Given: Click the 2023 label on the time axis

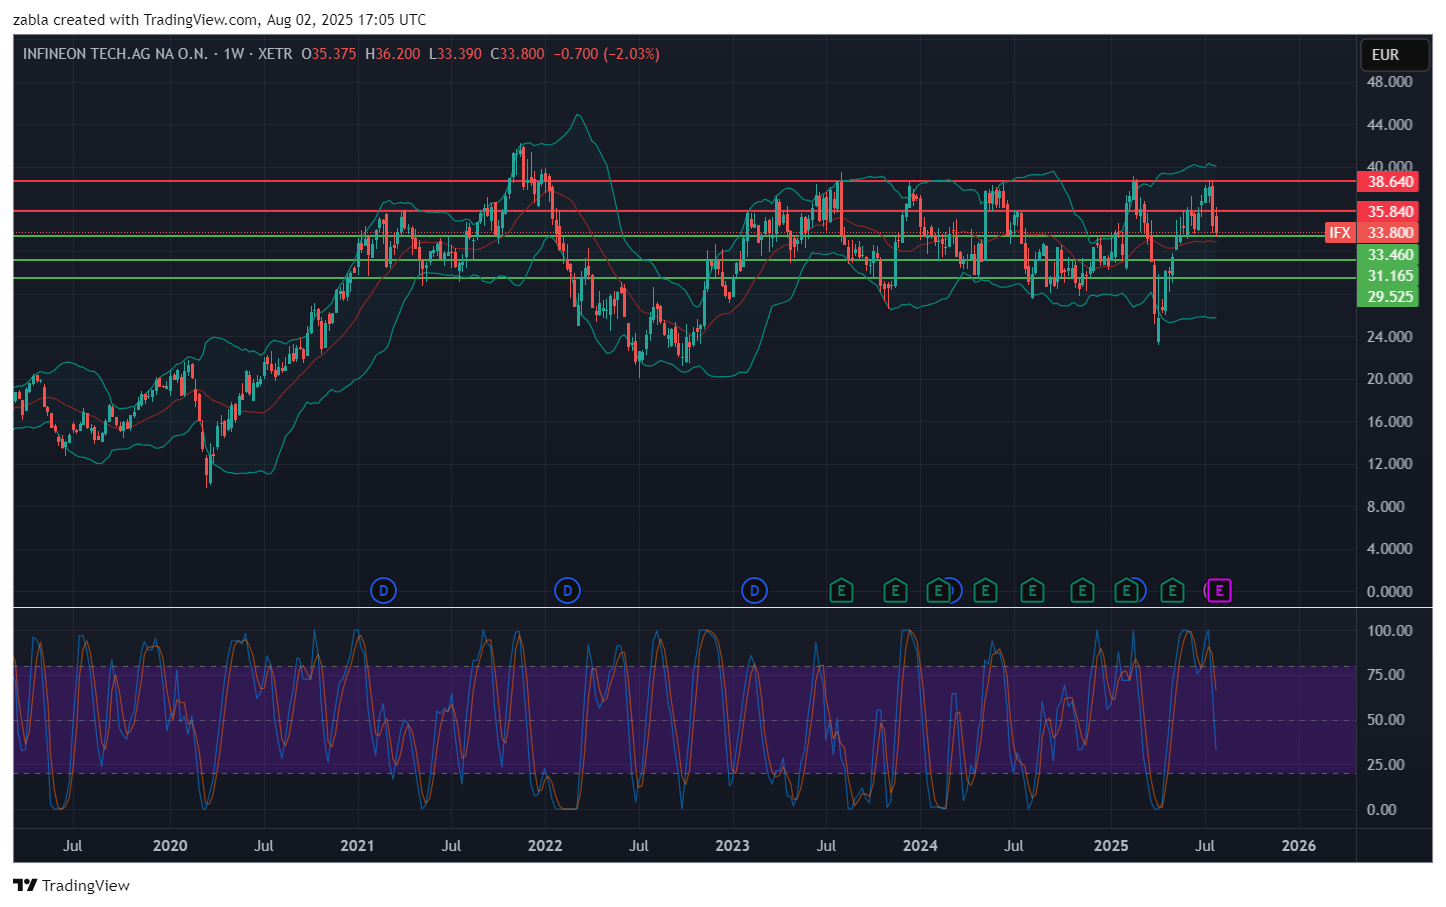Looking at the screenshot, I should pyautogui.click(x=732, y=846).
